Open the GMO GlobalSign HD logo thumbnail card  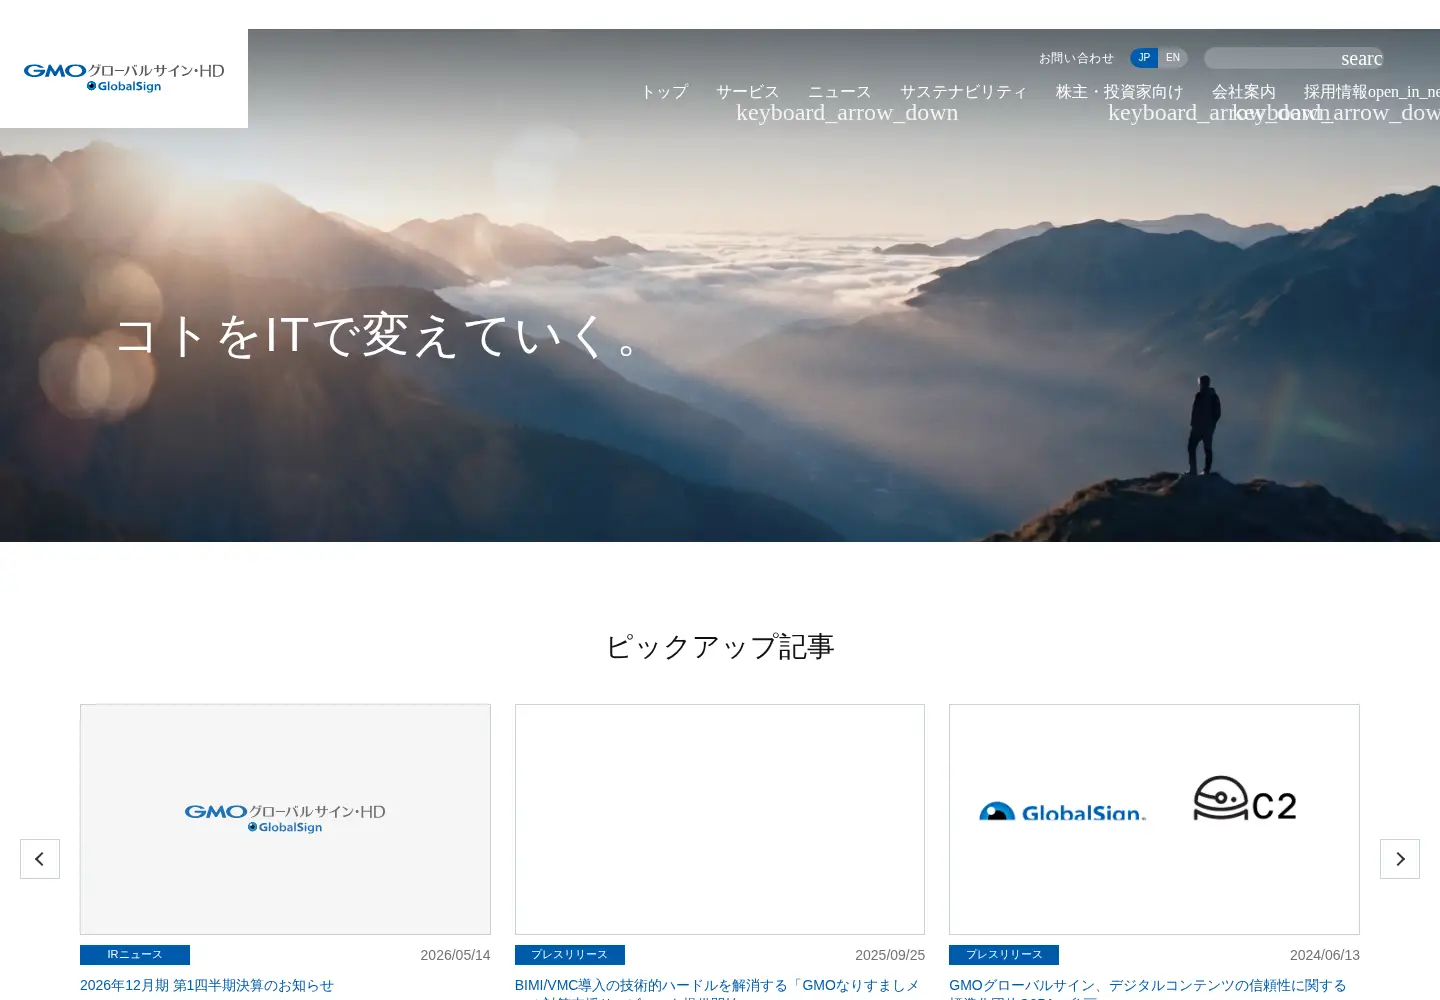(x=285, y=819)
